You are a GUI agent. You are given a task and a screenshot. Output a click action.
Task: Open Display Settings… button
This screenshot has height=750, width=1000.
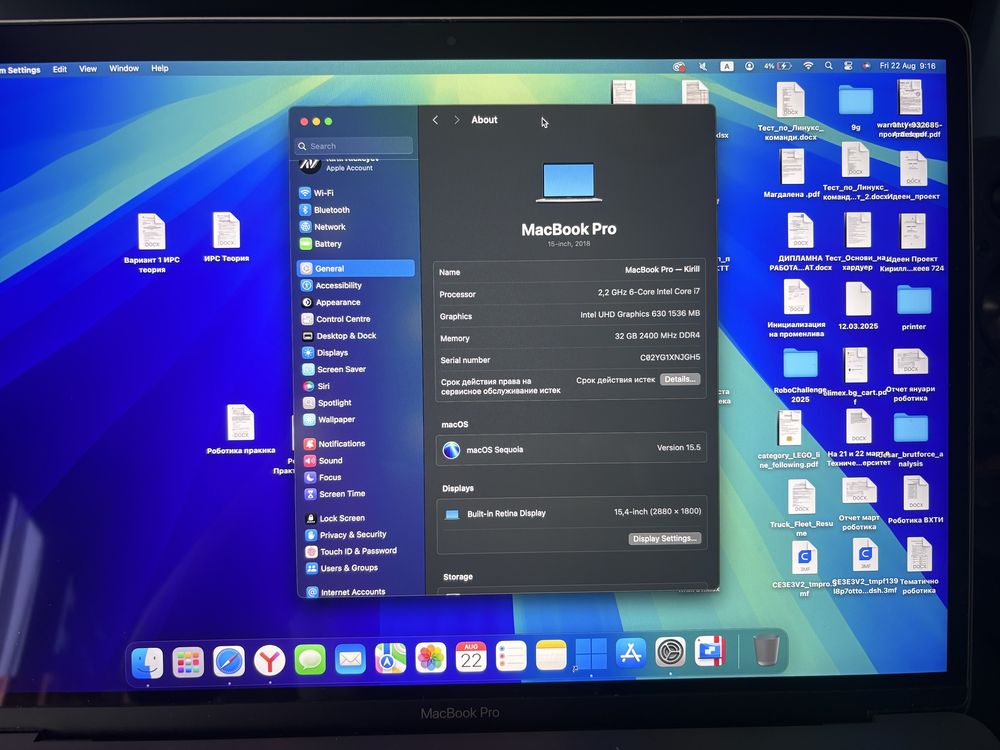pos(665,539)
